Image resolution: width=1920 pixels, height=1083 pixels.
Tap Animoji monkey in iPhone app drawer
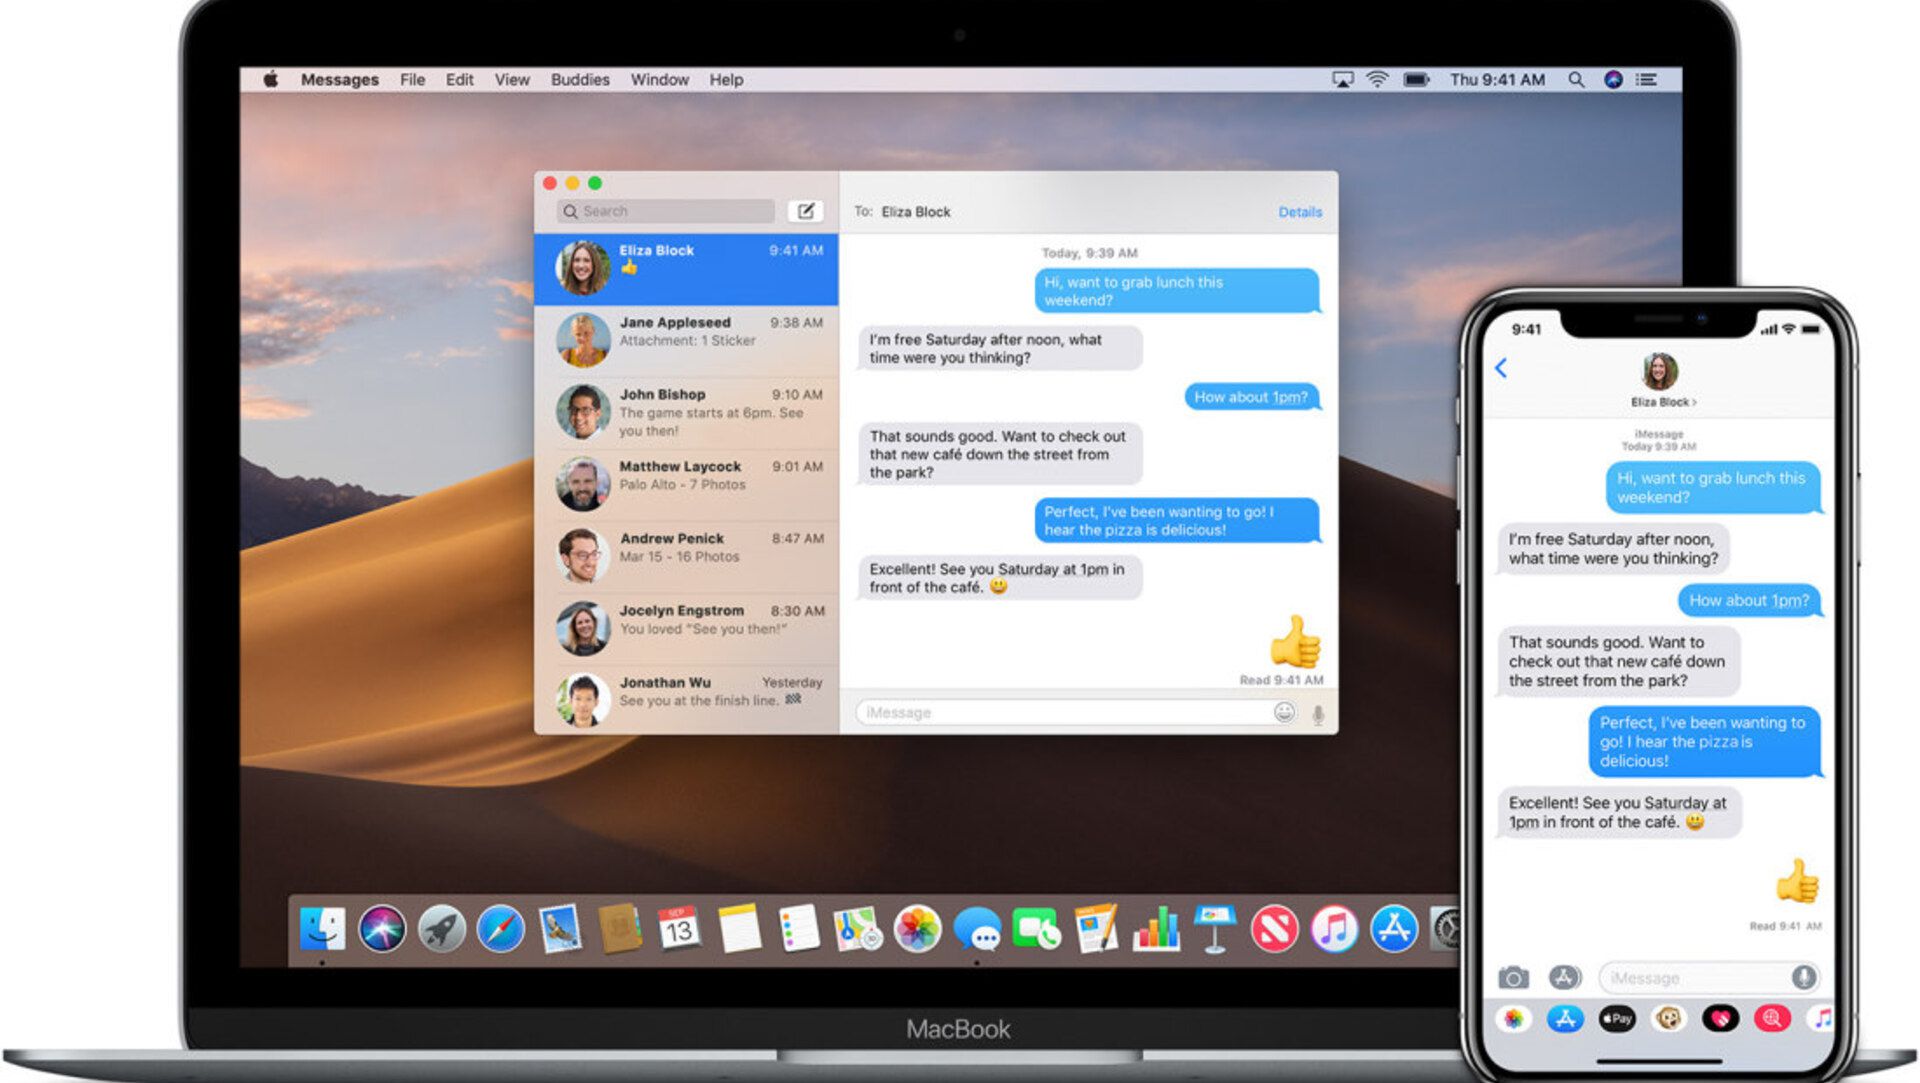click(x=1668, y=1019)
